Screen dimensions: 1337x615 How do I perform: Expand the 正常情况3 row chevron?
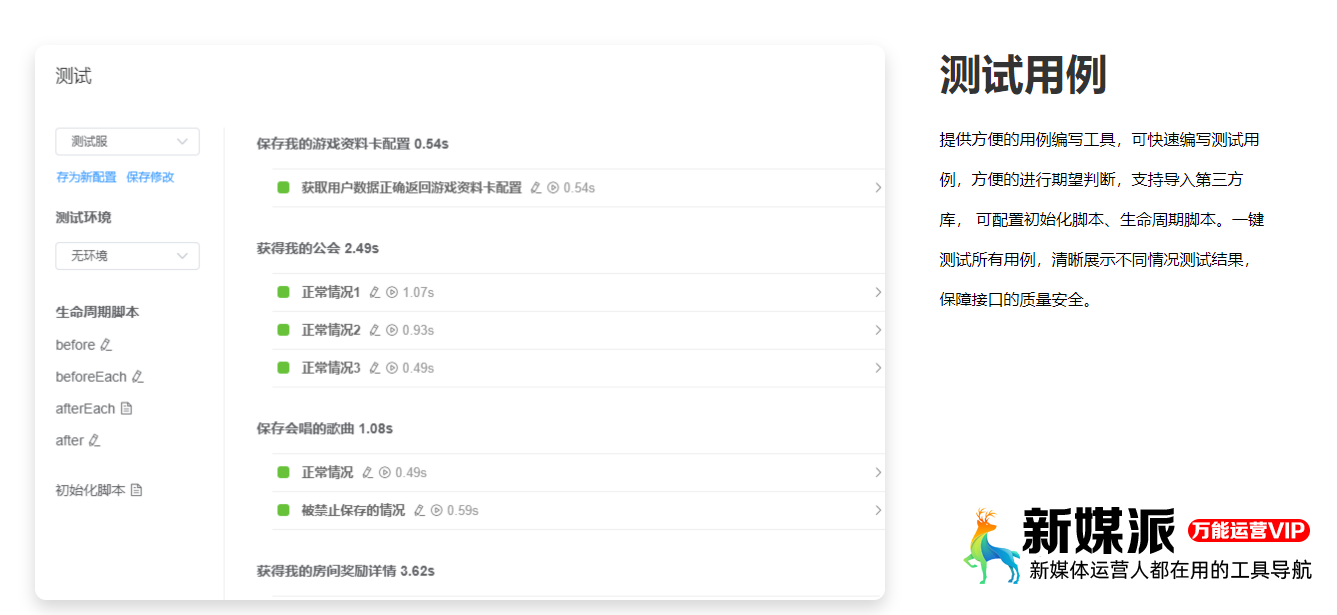click(878, 368)
